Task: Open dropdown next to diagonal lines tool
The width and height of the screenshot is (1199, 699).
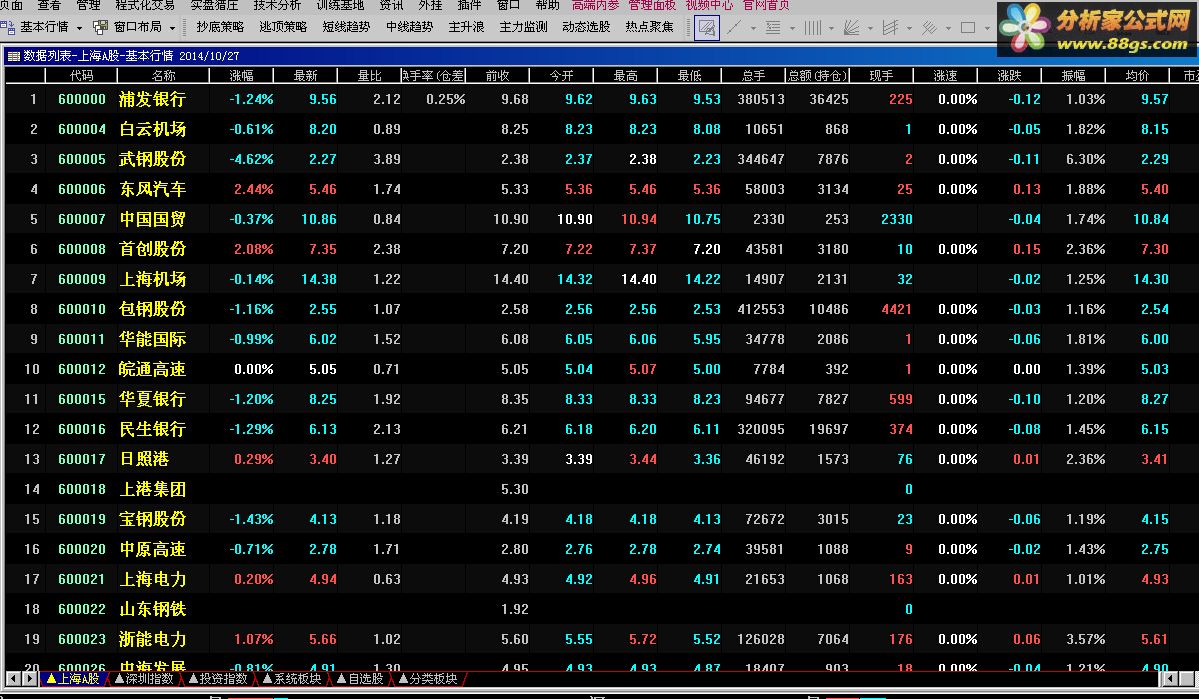Action: 948,28
